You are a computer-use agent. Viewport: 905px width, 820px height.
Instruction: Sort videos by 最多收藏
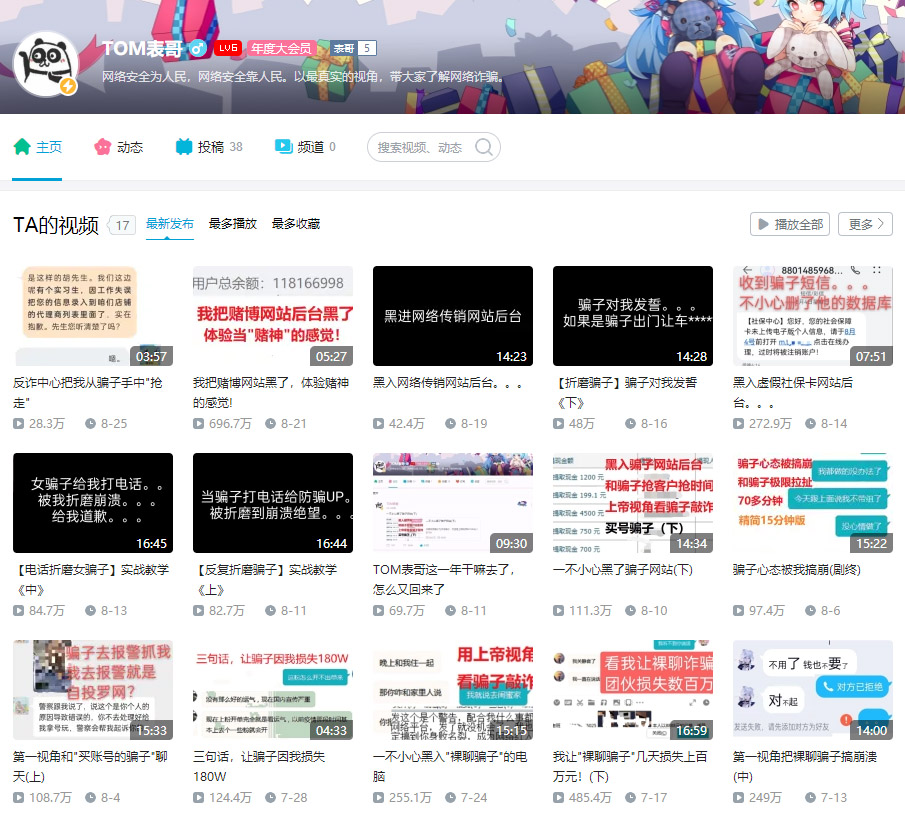296,224
